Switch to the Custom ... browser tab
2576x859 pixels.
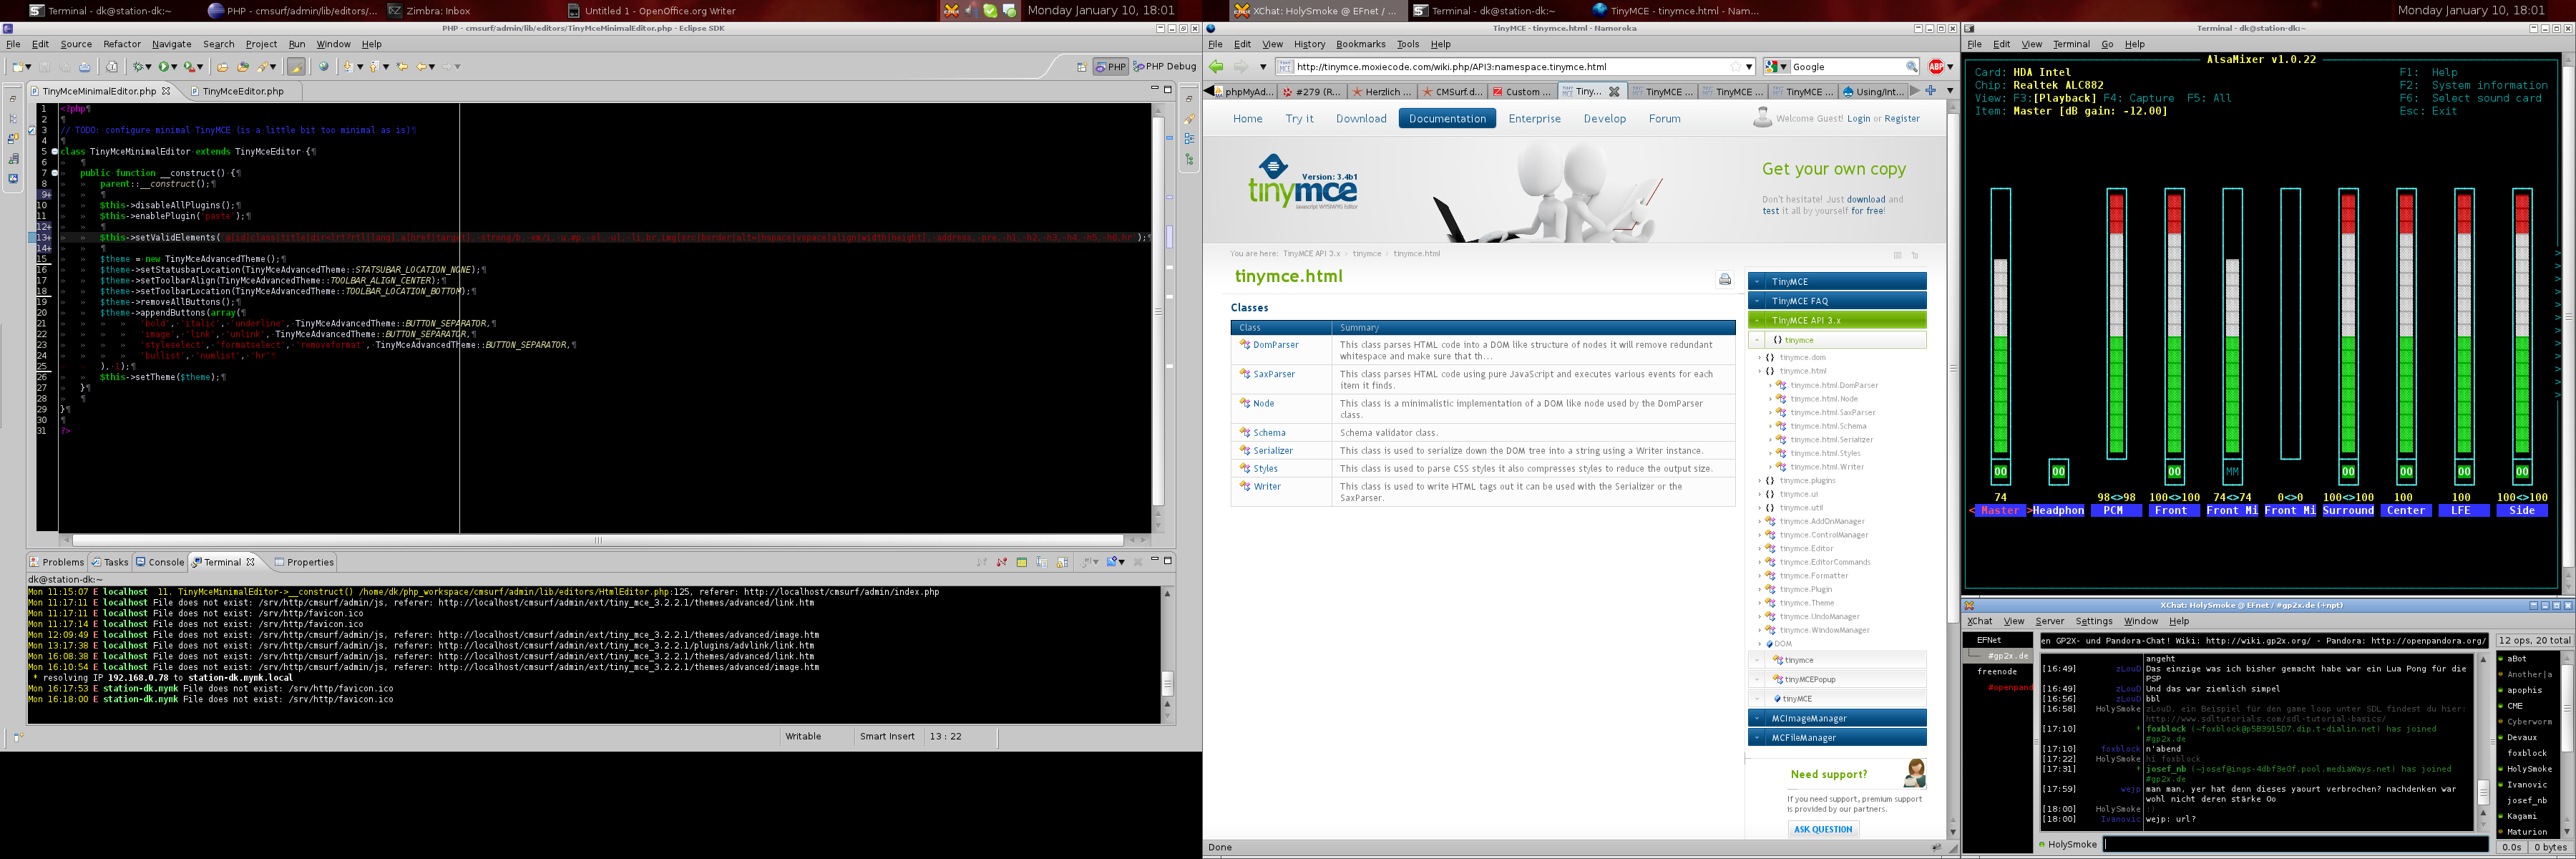pyautogui.click(x=1521, y=92)
